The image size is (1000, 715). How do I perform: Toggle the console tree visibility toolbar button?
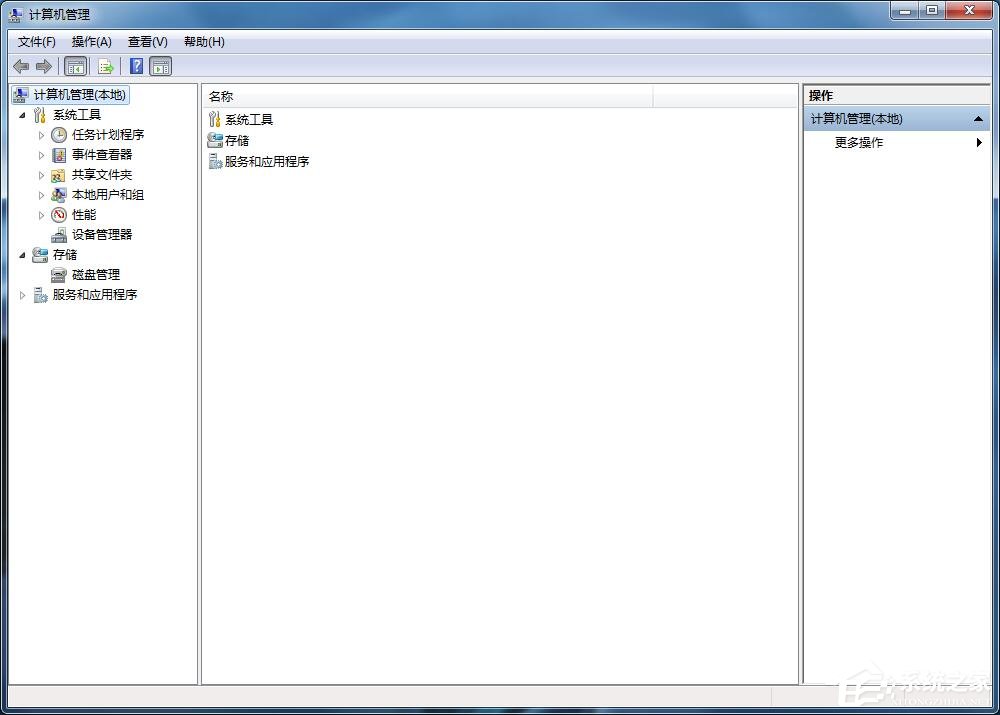[76, 66]
